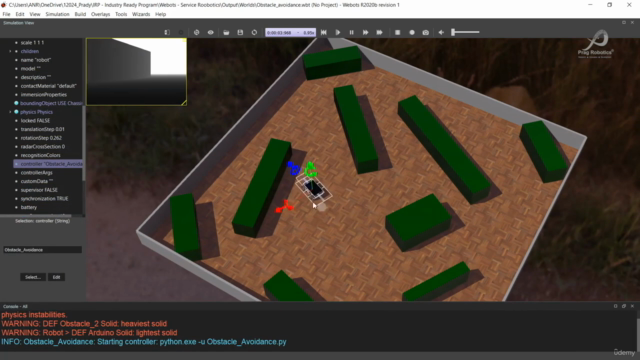Open the View menu
This screenshot has width=640, height=360.
35,14
